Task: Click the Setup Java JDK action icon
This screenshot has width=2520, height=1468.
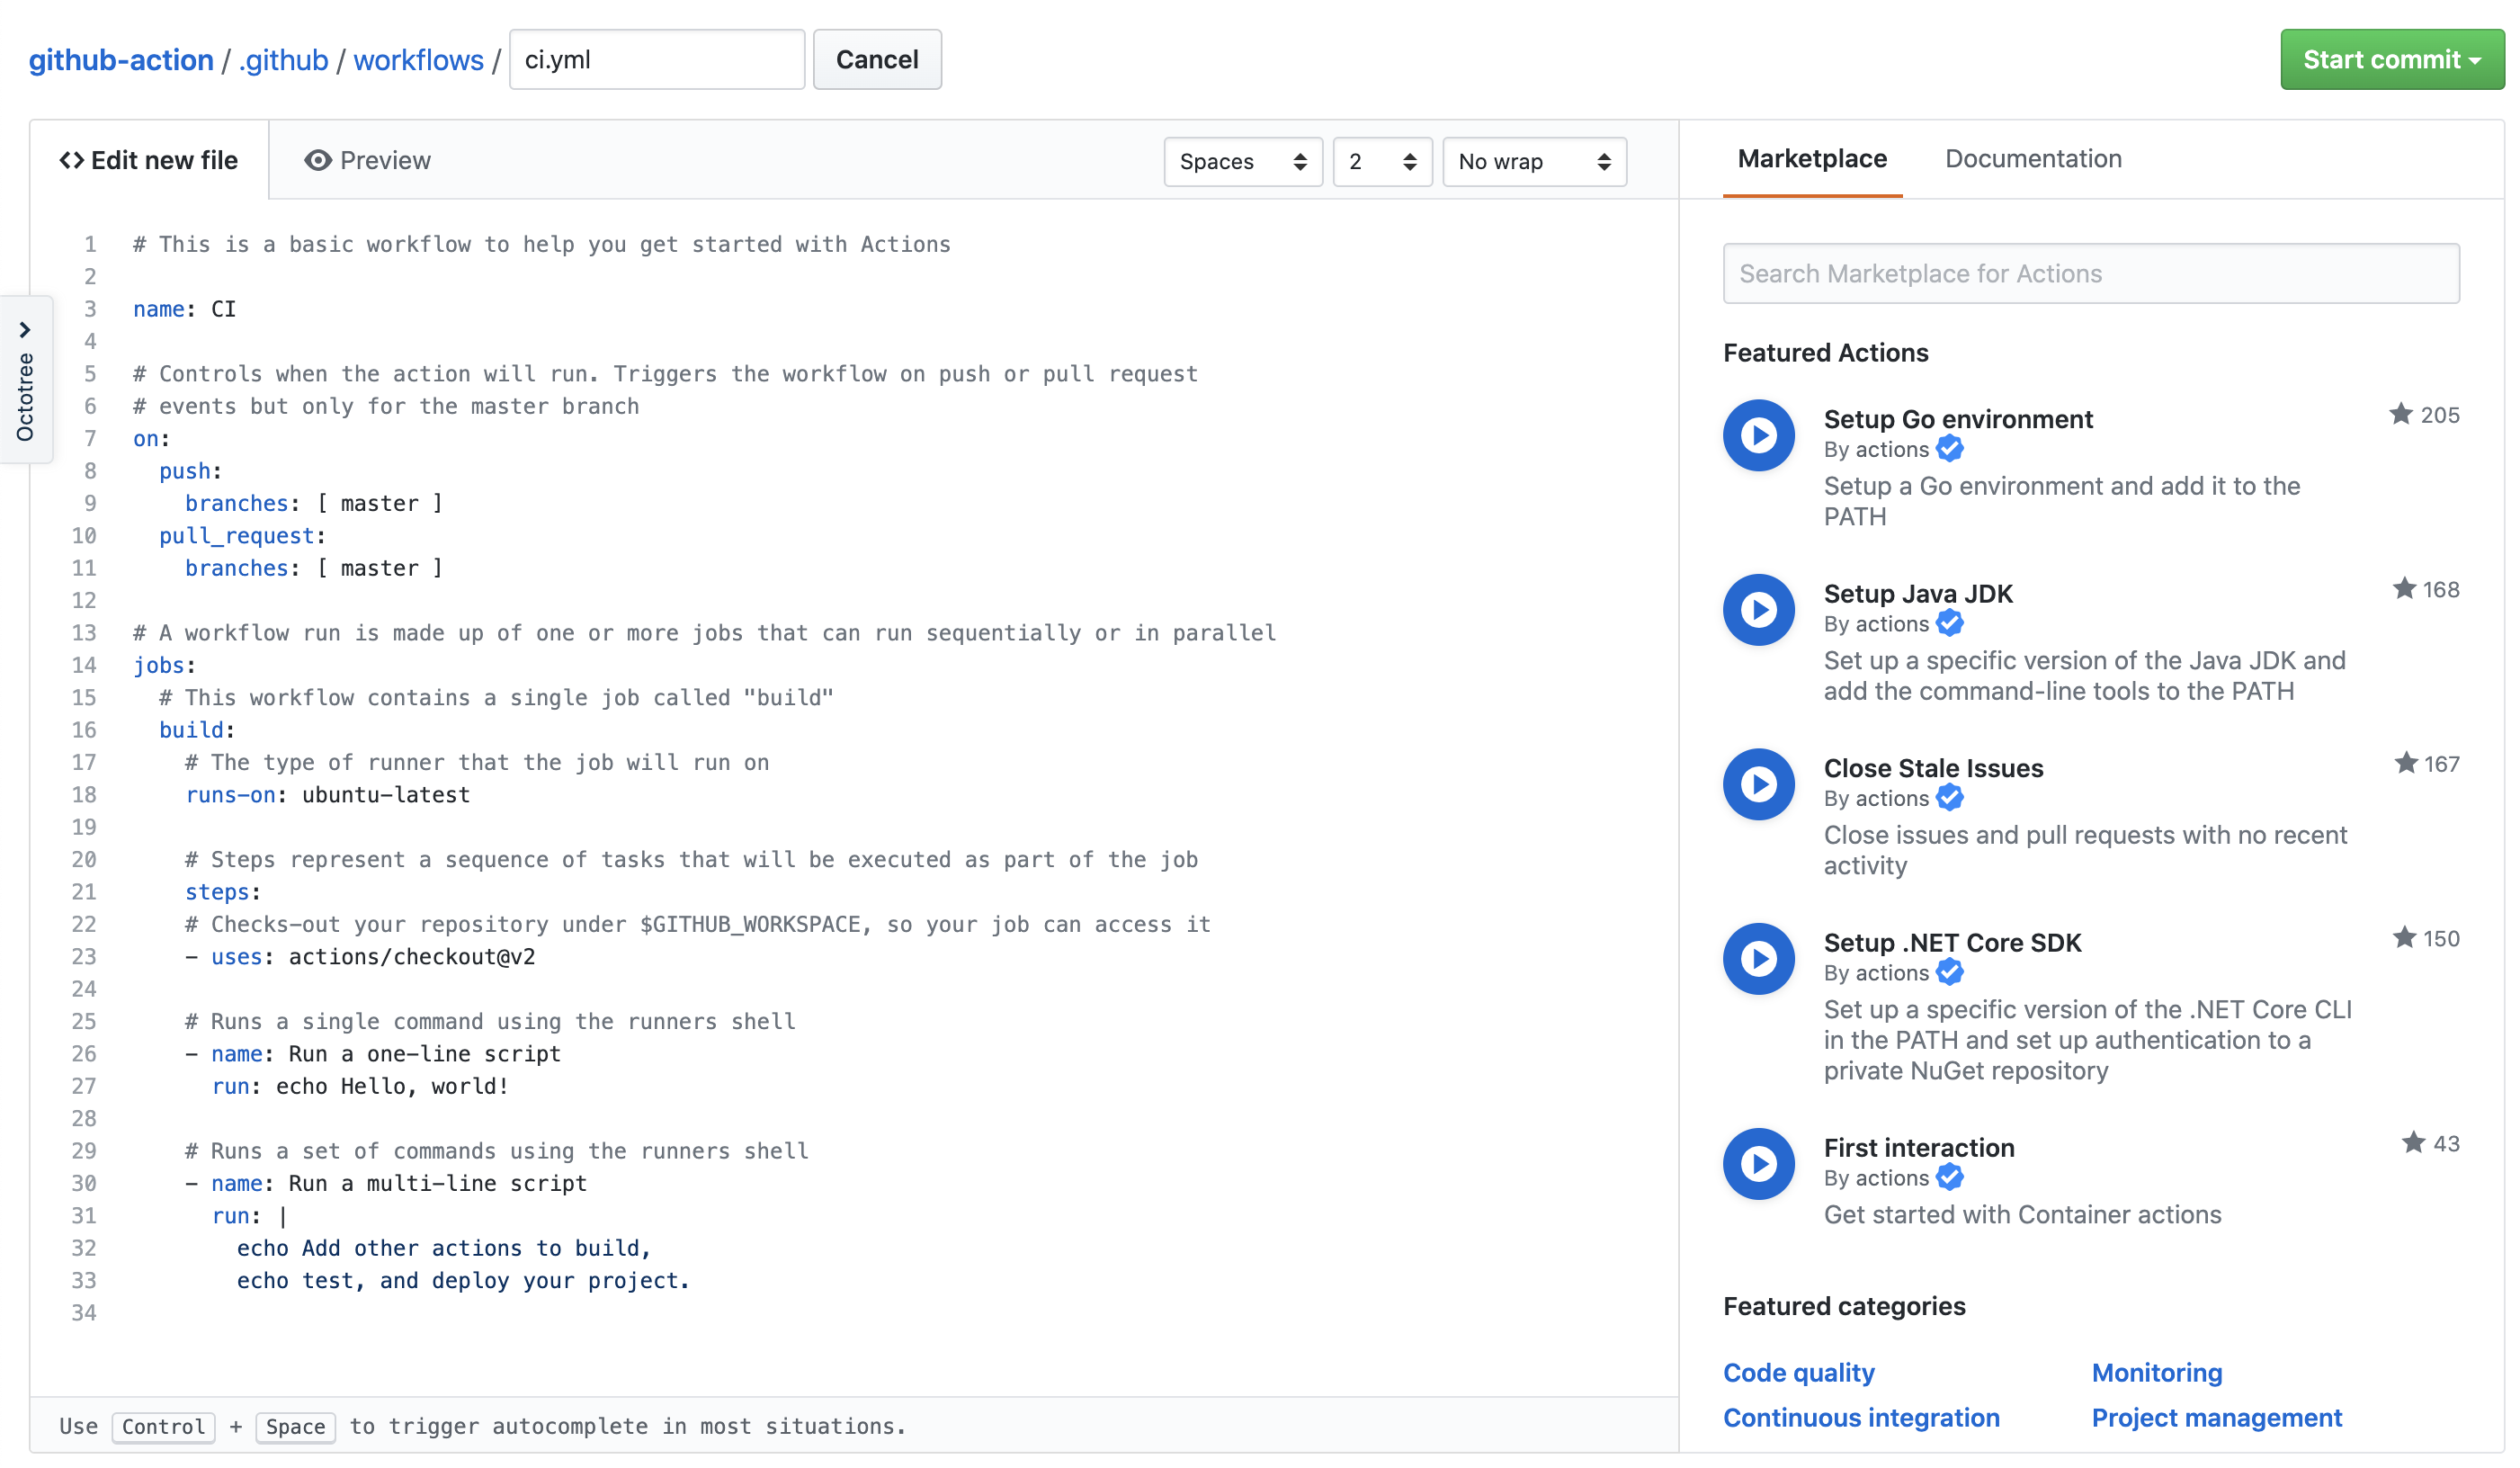Action: point(1758,610)
